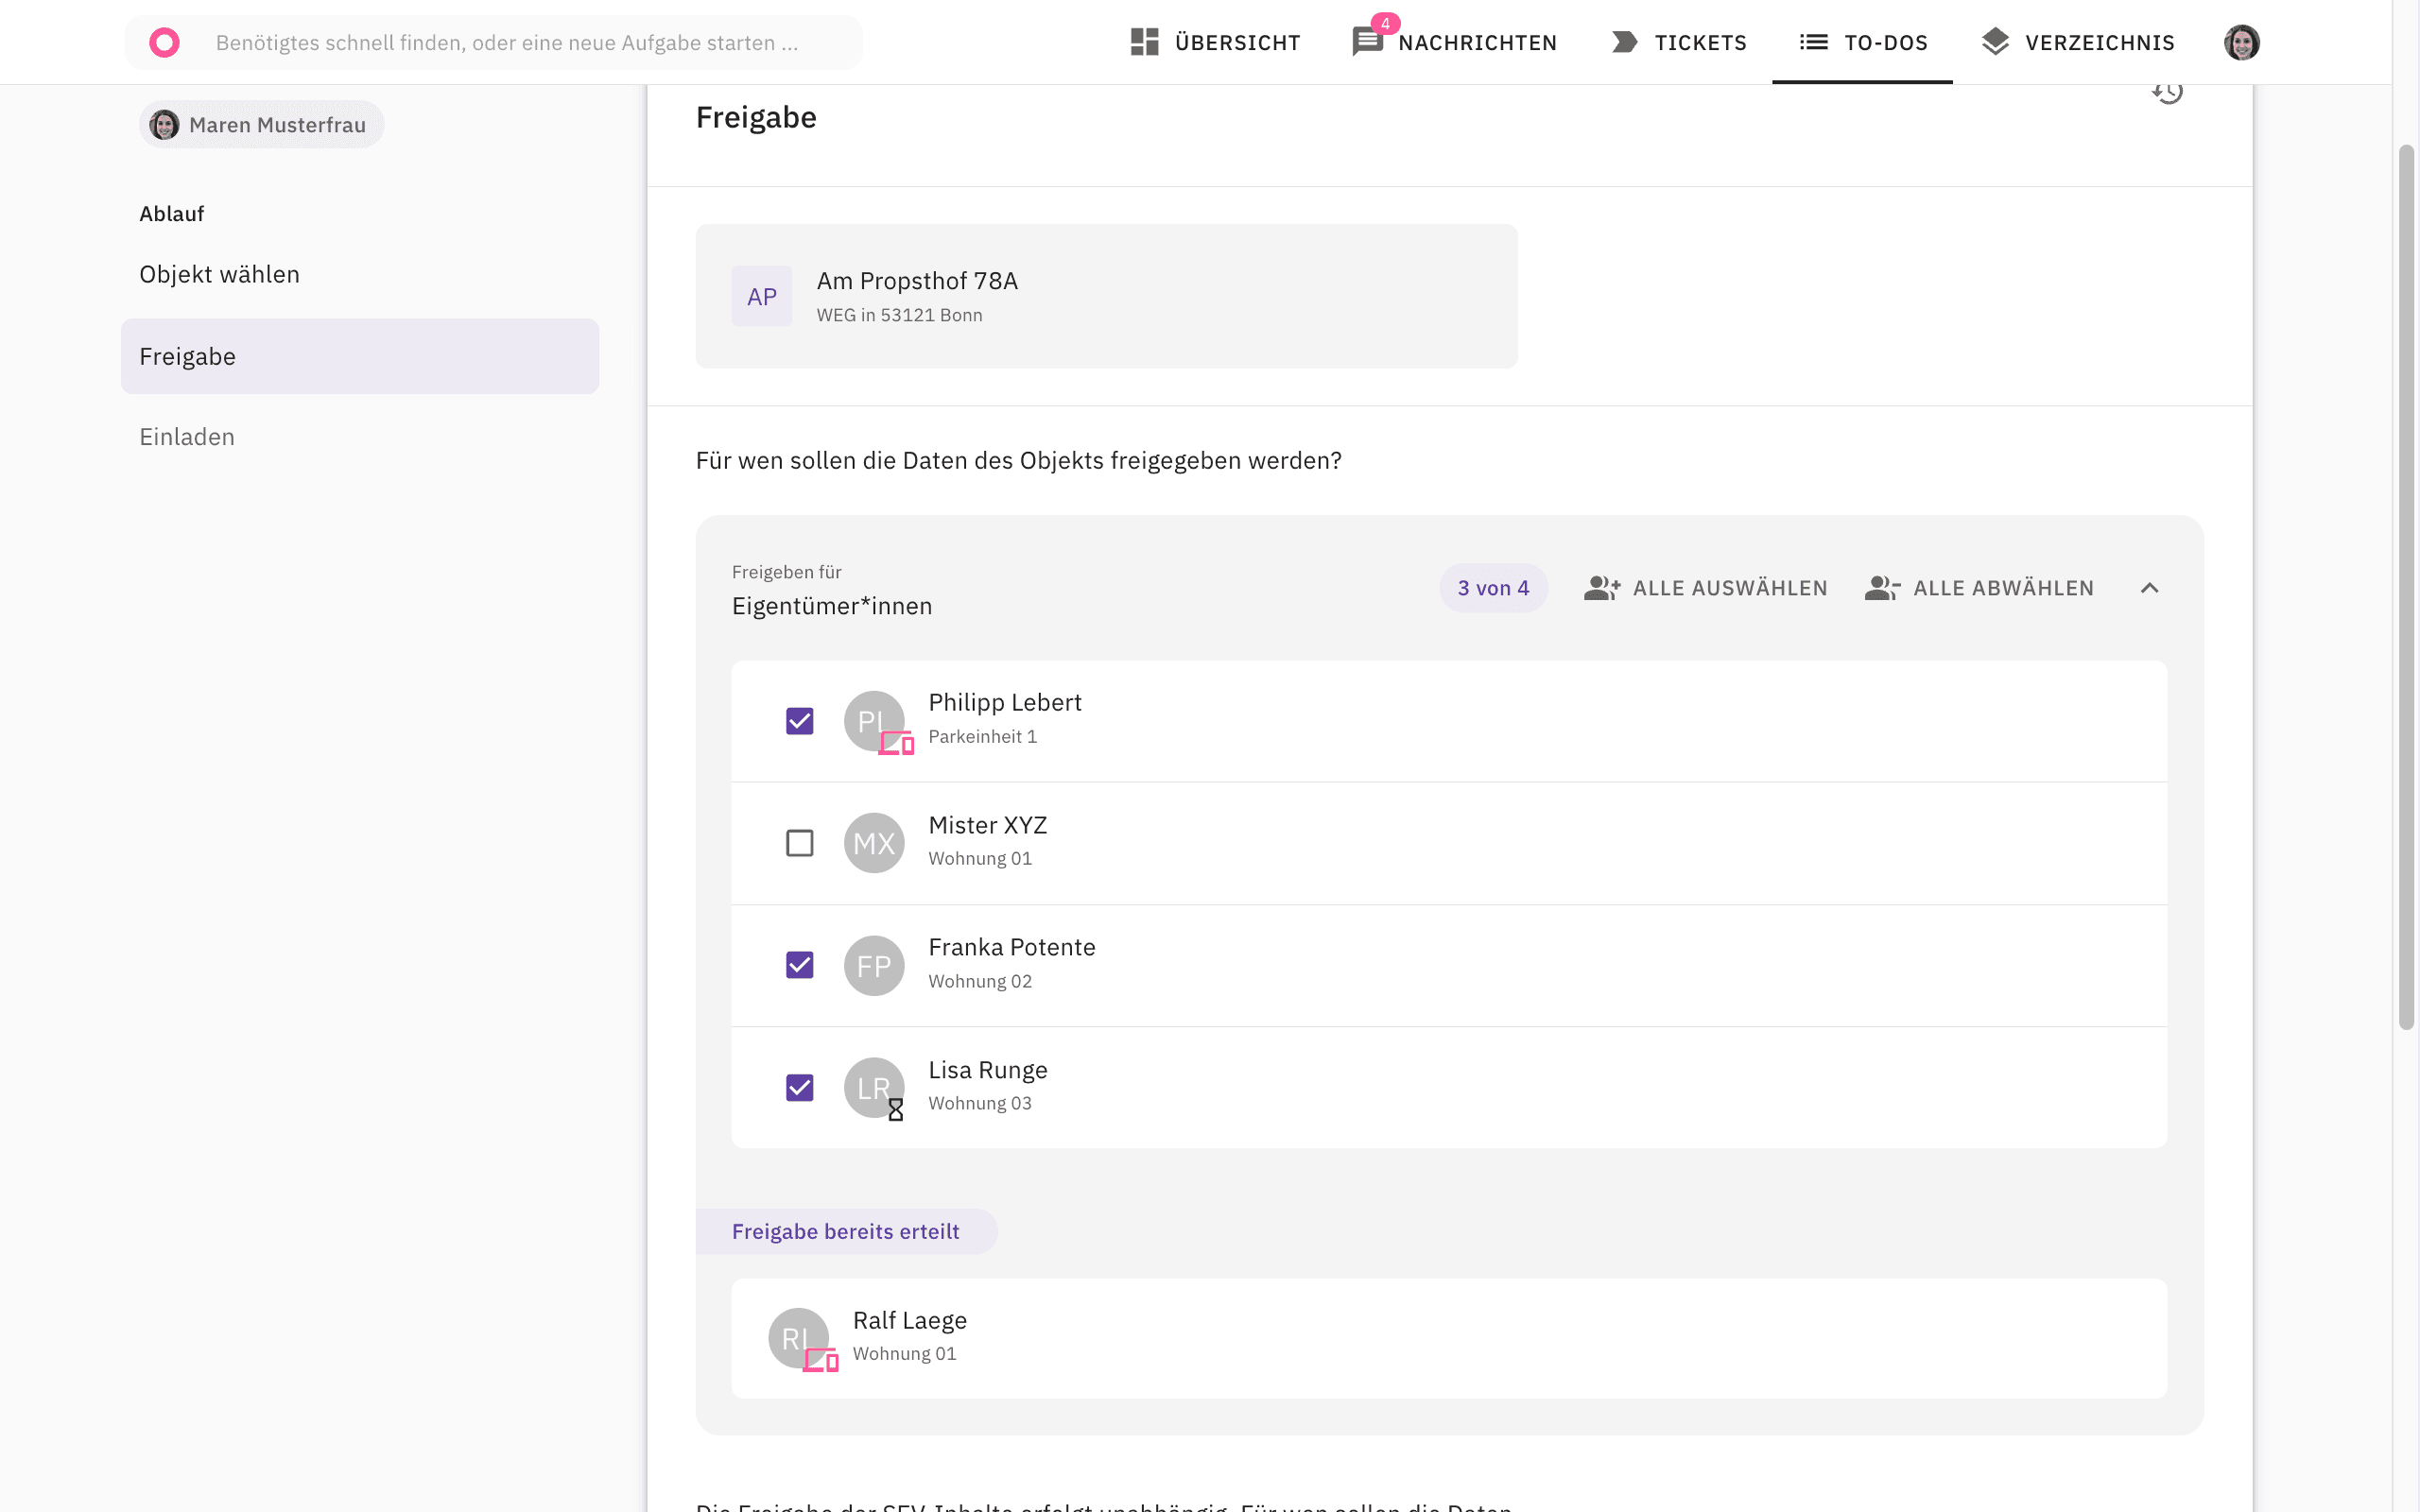The width and height of the screenshot is (2420, 1512).
Task: Open the history clock icon
Action: [2167, 92]
